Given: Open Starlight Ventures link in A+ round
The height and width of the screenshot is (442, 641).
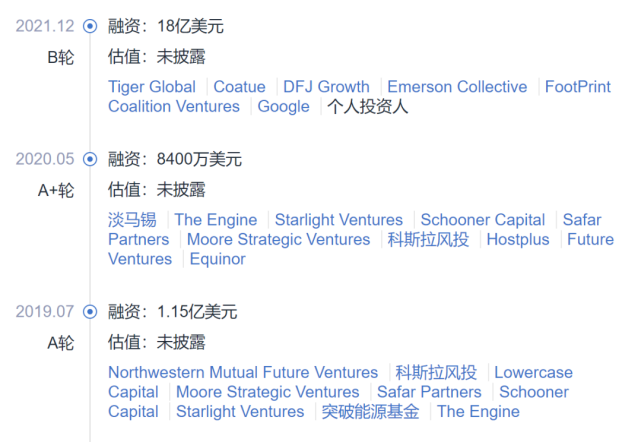Looking at the screenshot, I should click(338, 220).
